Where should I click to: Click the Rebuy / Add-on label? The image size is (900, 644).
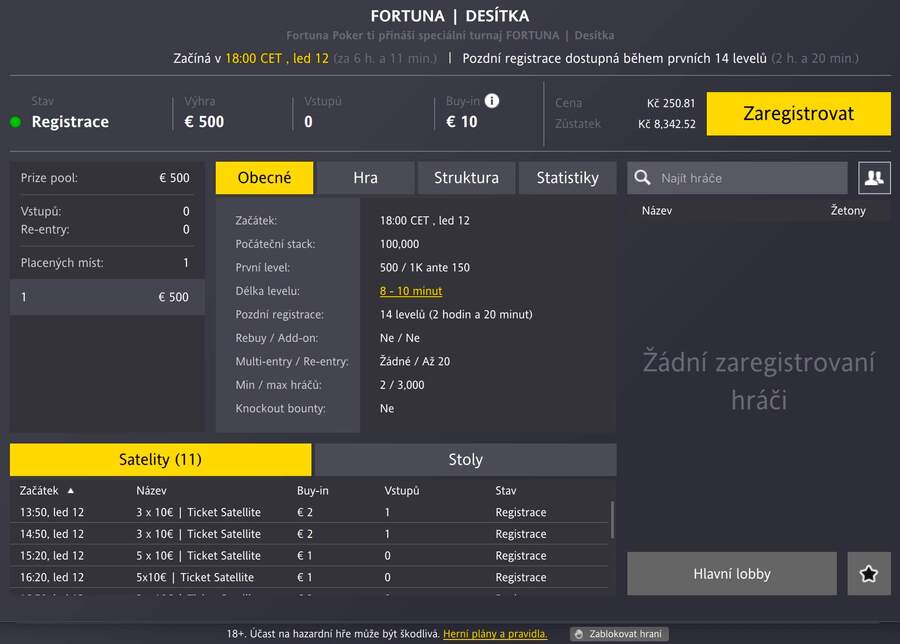tap(277, 338)
